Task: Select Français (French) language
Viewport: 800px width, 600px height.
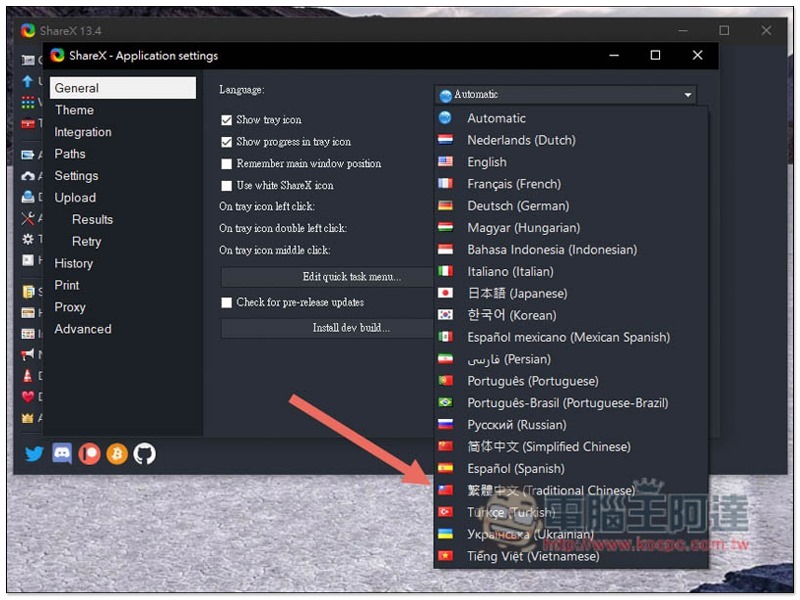Action: pos(571,184)
